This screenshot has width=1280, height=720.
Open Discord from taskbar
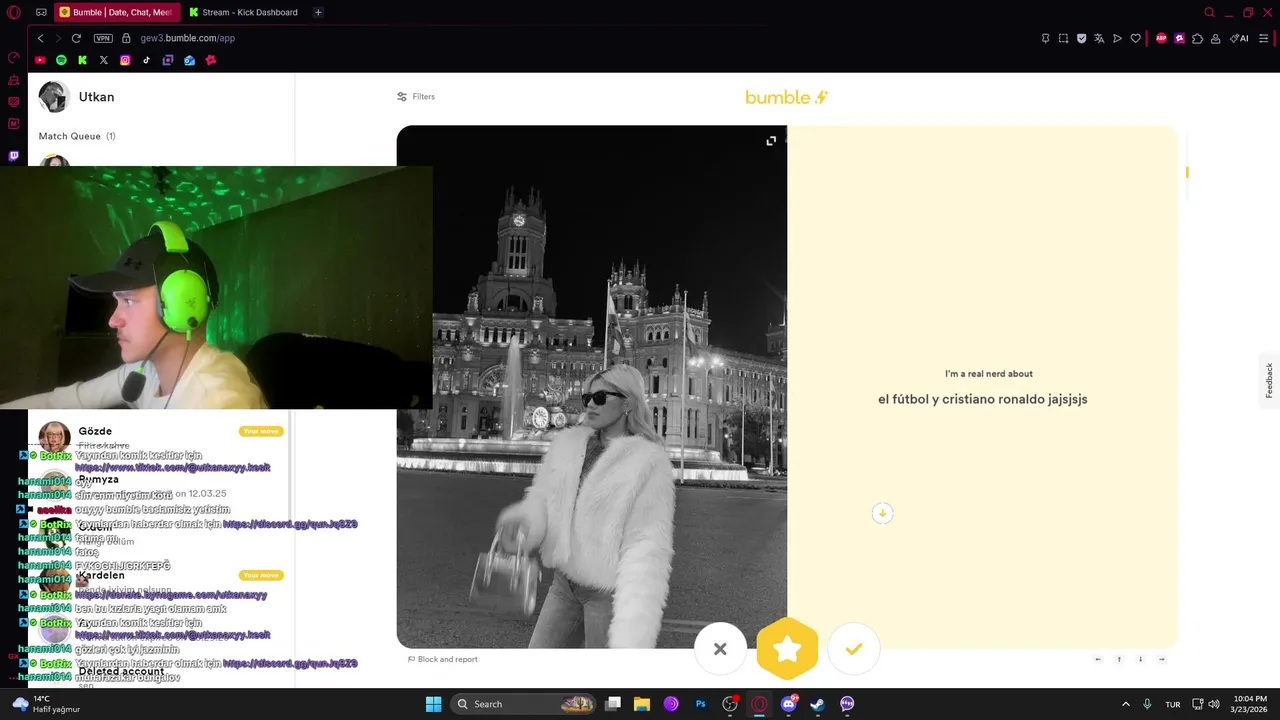tap(789, 704)
